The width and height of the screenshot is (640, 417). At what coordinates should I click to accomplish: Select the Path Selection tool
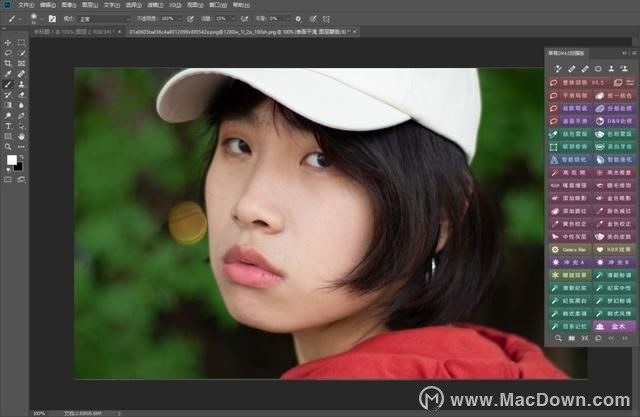21,126
